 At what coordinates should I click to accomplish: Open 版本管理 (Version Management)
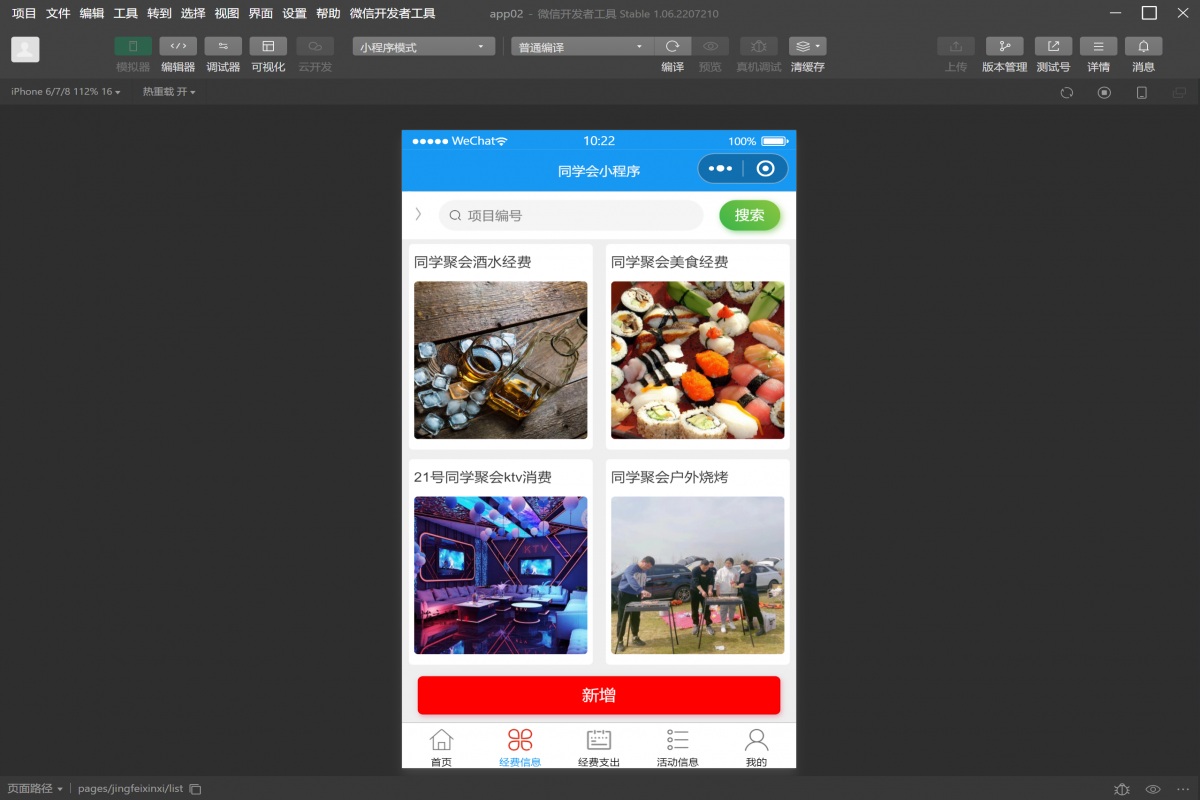(x=1004, y=46)
